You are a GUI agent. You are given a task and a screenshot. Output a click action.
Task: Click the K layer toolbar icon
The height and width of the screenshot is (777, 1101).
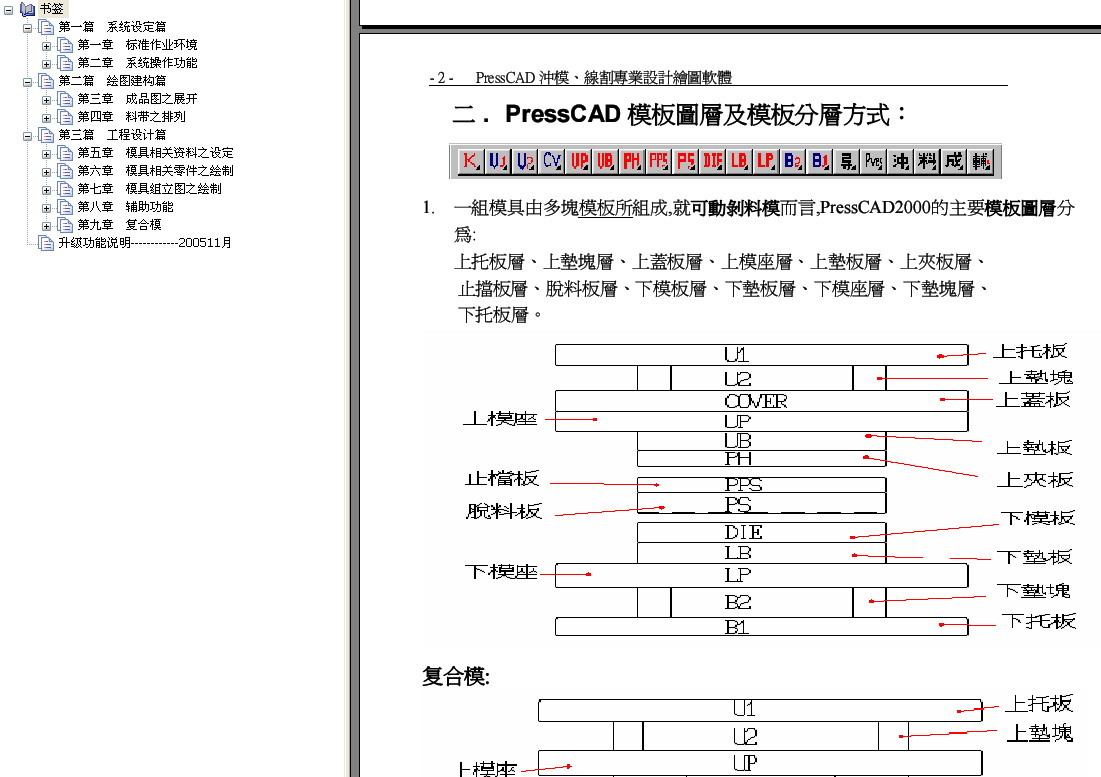click(470, 161)
